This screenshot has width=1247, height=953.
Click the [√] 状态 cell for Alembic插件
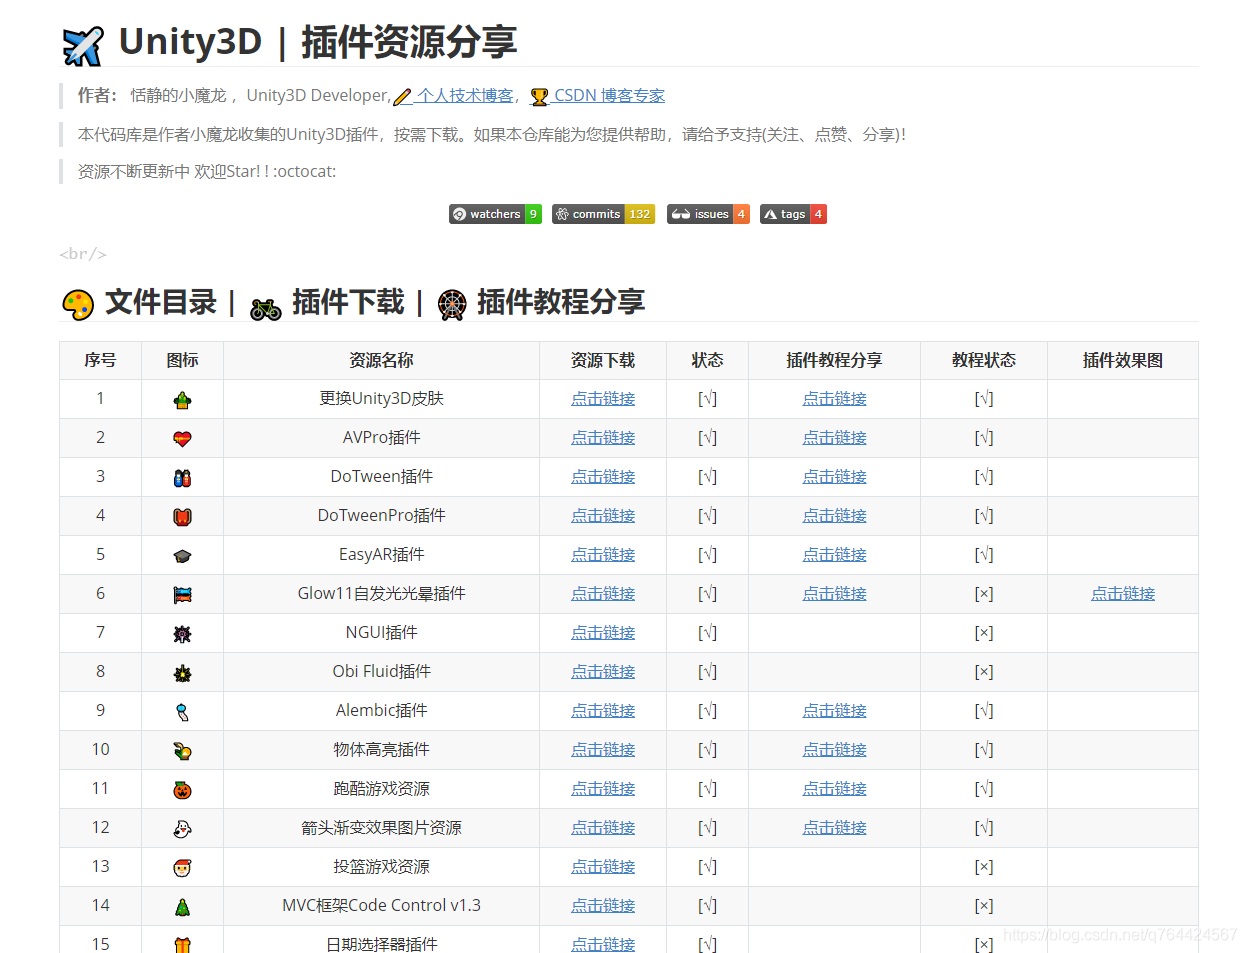707,710
